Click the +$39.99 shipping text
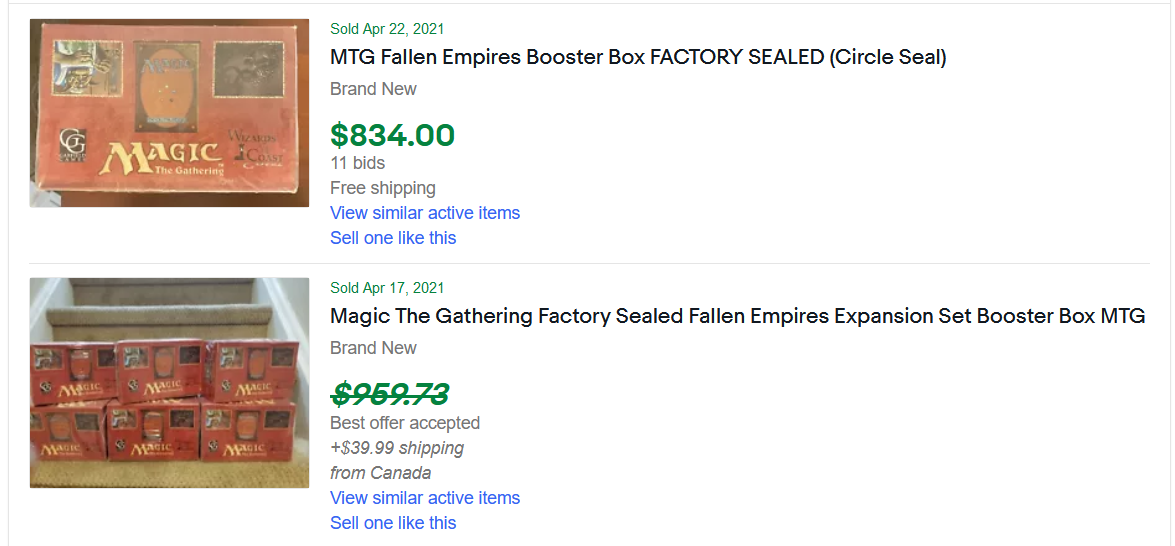Screen dimensions: 1175x546 pyautogui.click(x=397, y=448)
